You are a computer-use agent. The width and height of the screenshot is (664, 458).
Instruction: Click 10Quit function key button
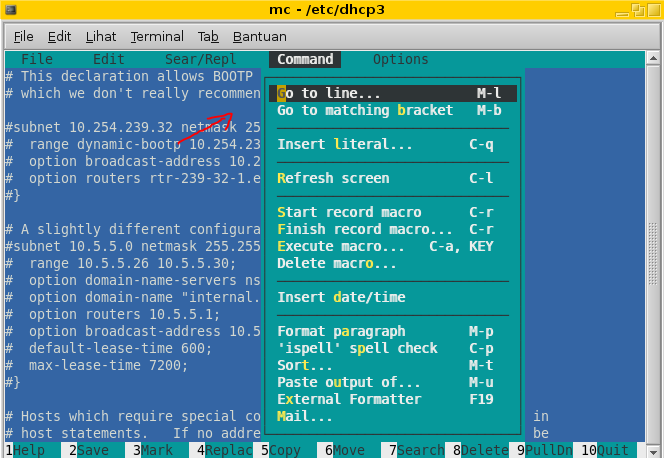click(x=605, y=450)
